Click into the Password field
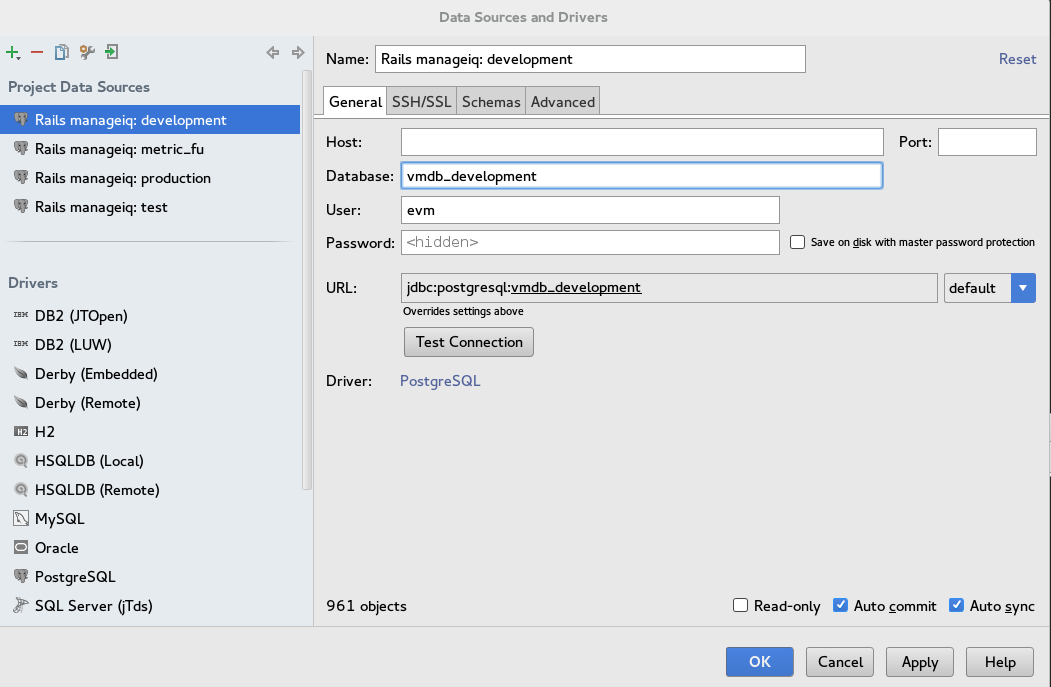 (x=591, y=242)
